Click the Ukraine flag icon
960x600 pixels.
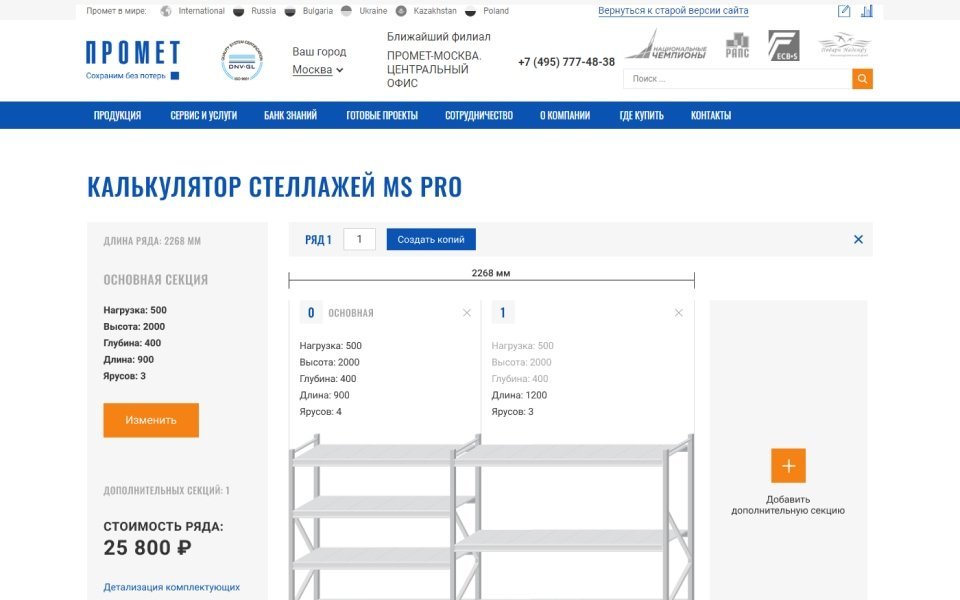(347, 11)
